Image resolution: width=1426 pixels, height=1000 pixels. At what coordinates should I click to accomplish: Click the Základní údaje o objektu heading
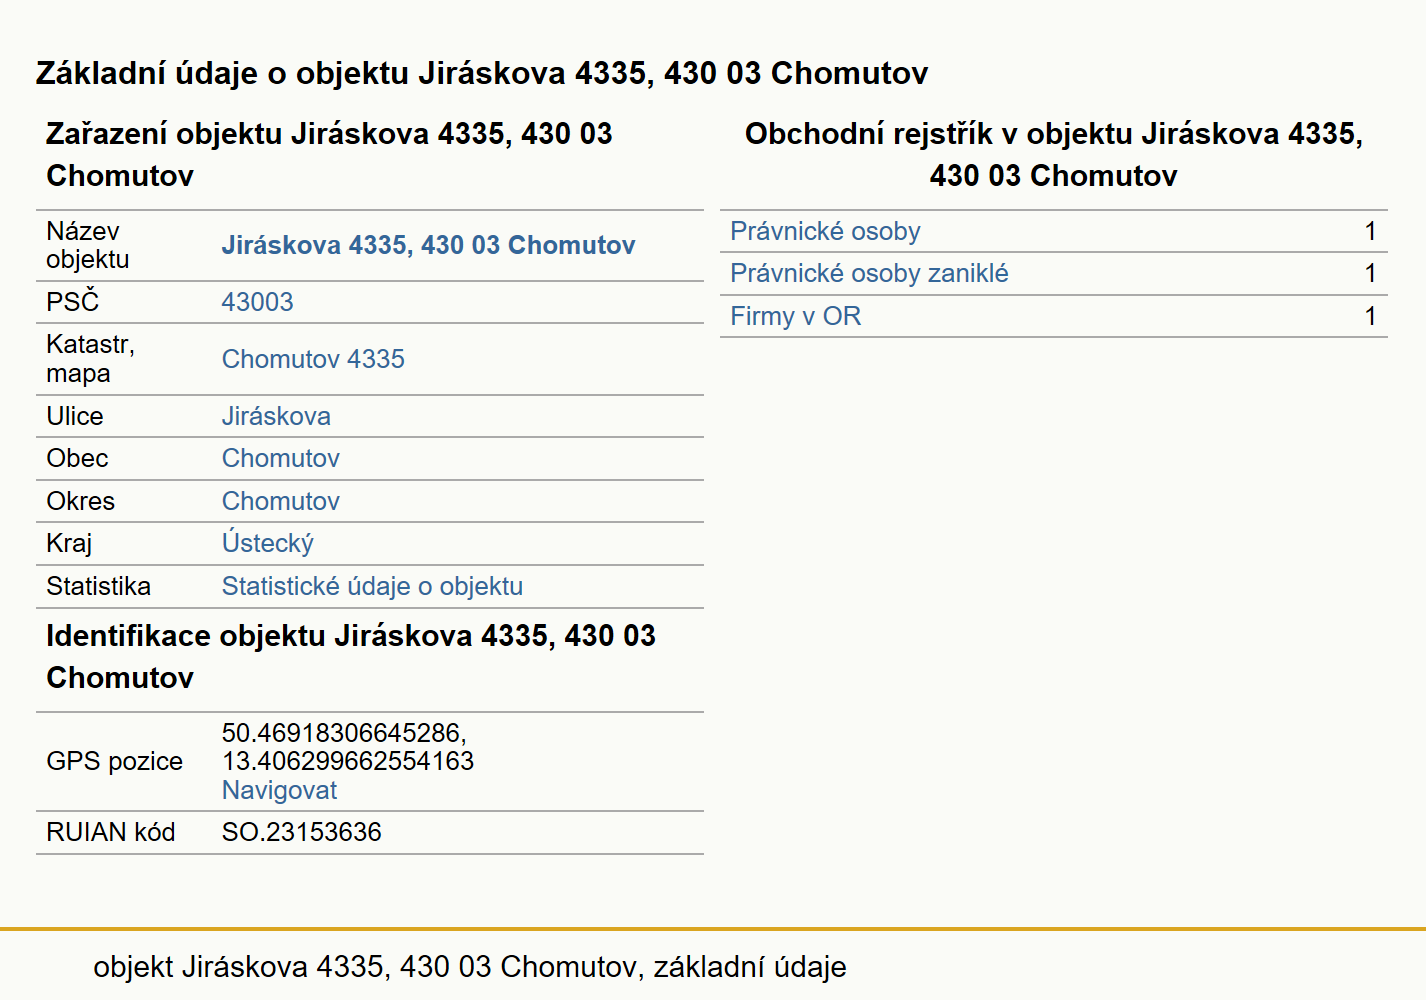[482, 73]
